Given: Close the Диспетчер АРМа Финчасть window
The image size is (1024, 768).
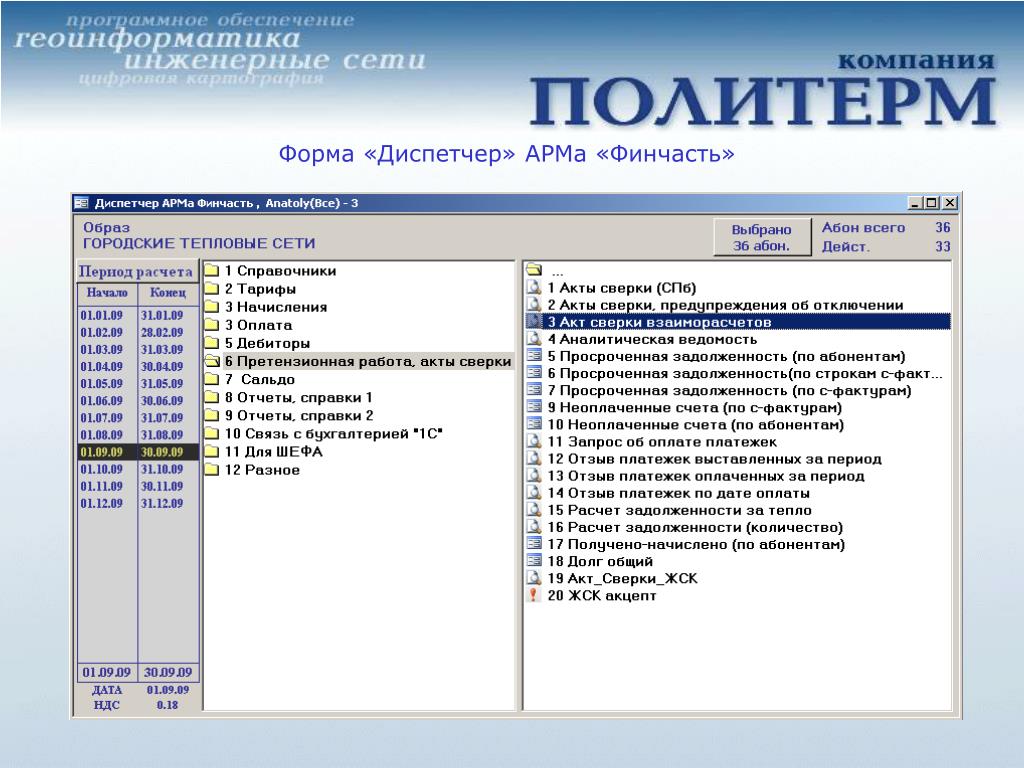Looking at the screenshot, I should click(950, 203).
